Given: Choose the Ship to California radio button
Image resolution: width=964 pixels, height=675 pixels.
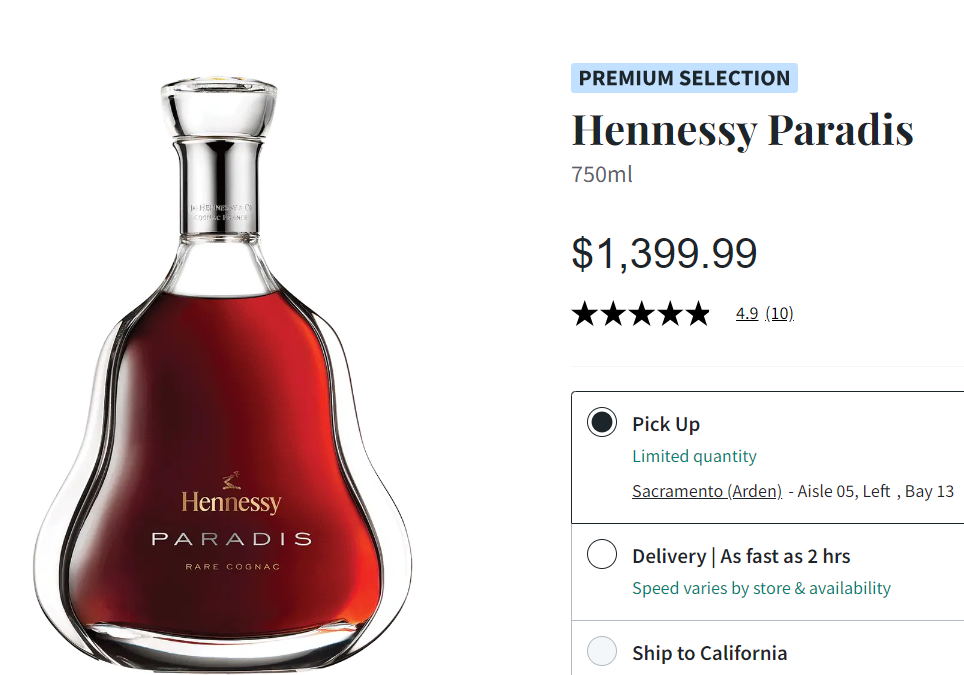Looking at the screenshot, I should [602, 652].
